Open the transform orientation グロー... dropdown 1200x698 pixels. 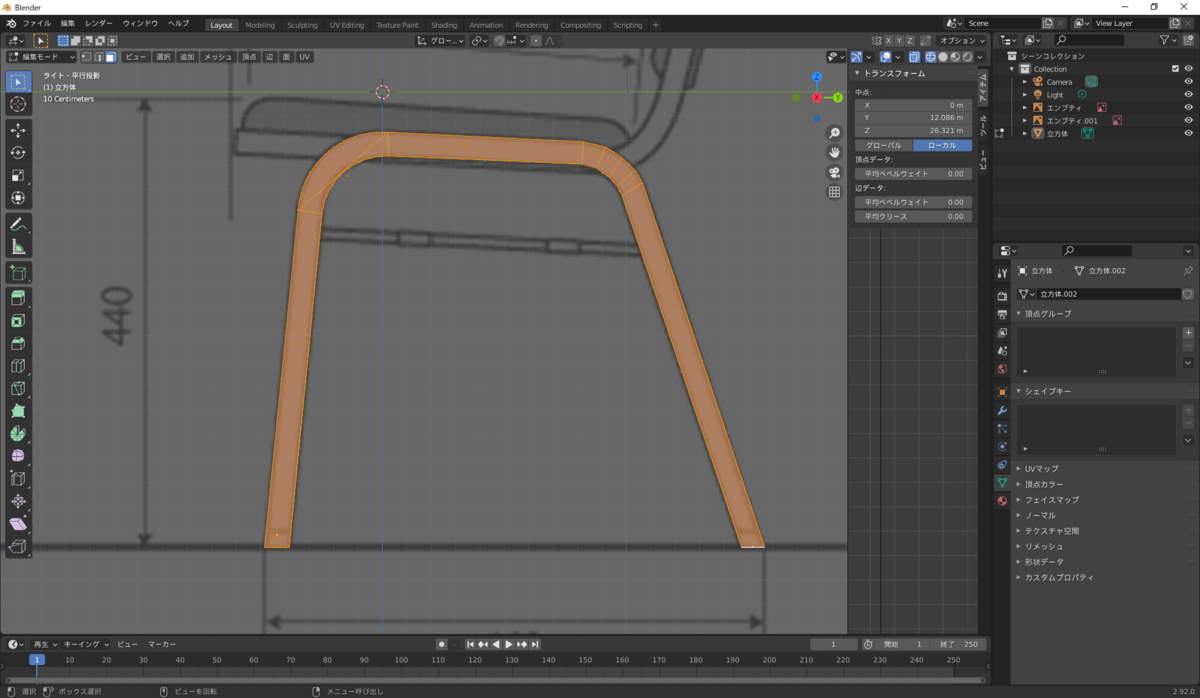[x=441, y=41]
